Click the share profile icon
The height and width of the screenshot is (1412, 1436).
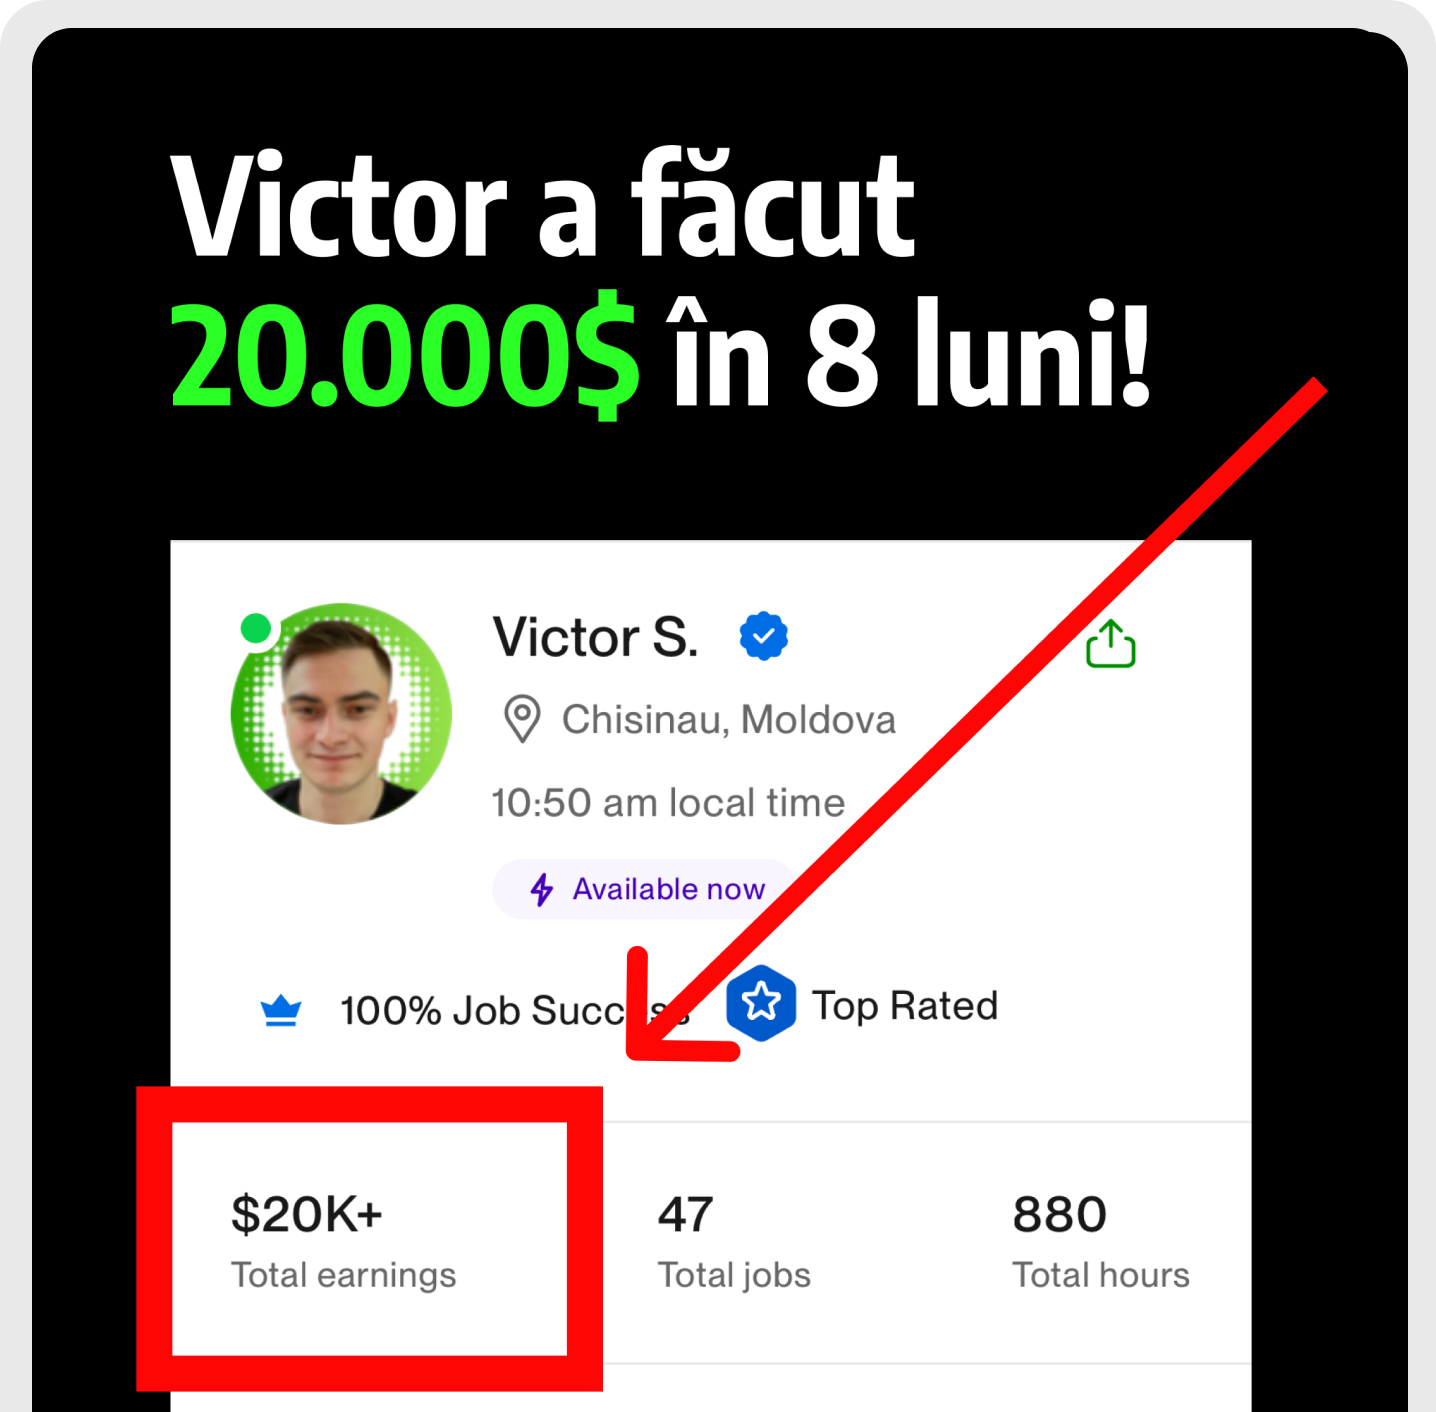(x=1110, y=643)
